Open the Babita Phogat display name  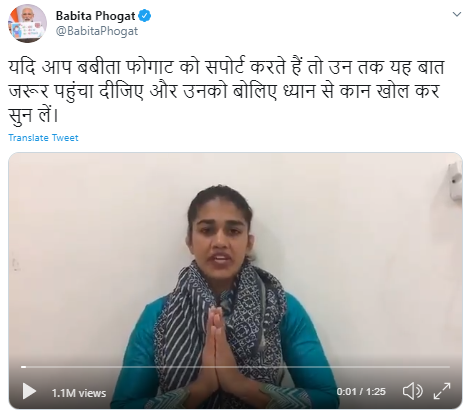click(x=96, y=16)
